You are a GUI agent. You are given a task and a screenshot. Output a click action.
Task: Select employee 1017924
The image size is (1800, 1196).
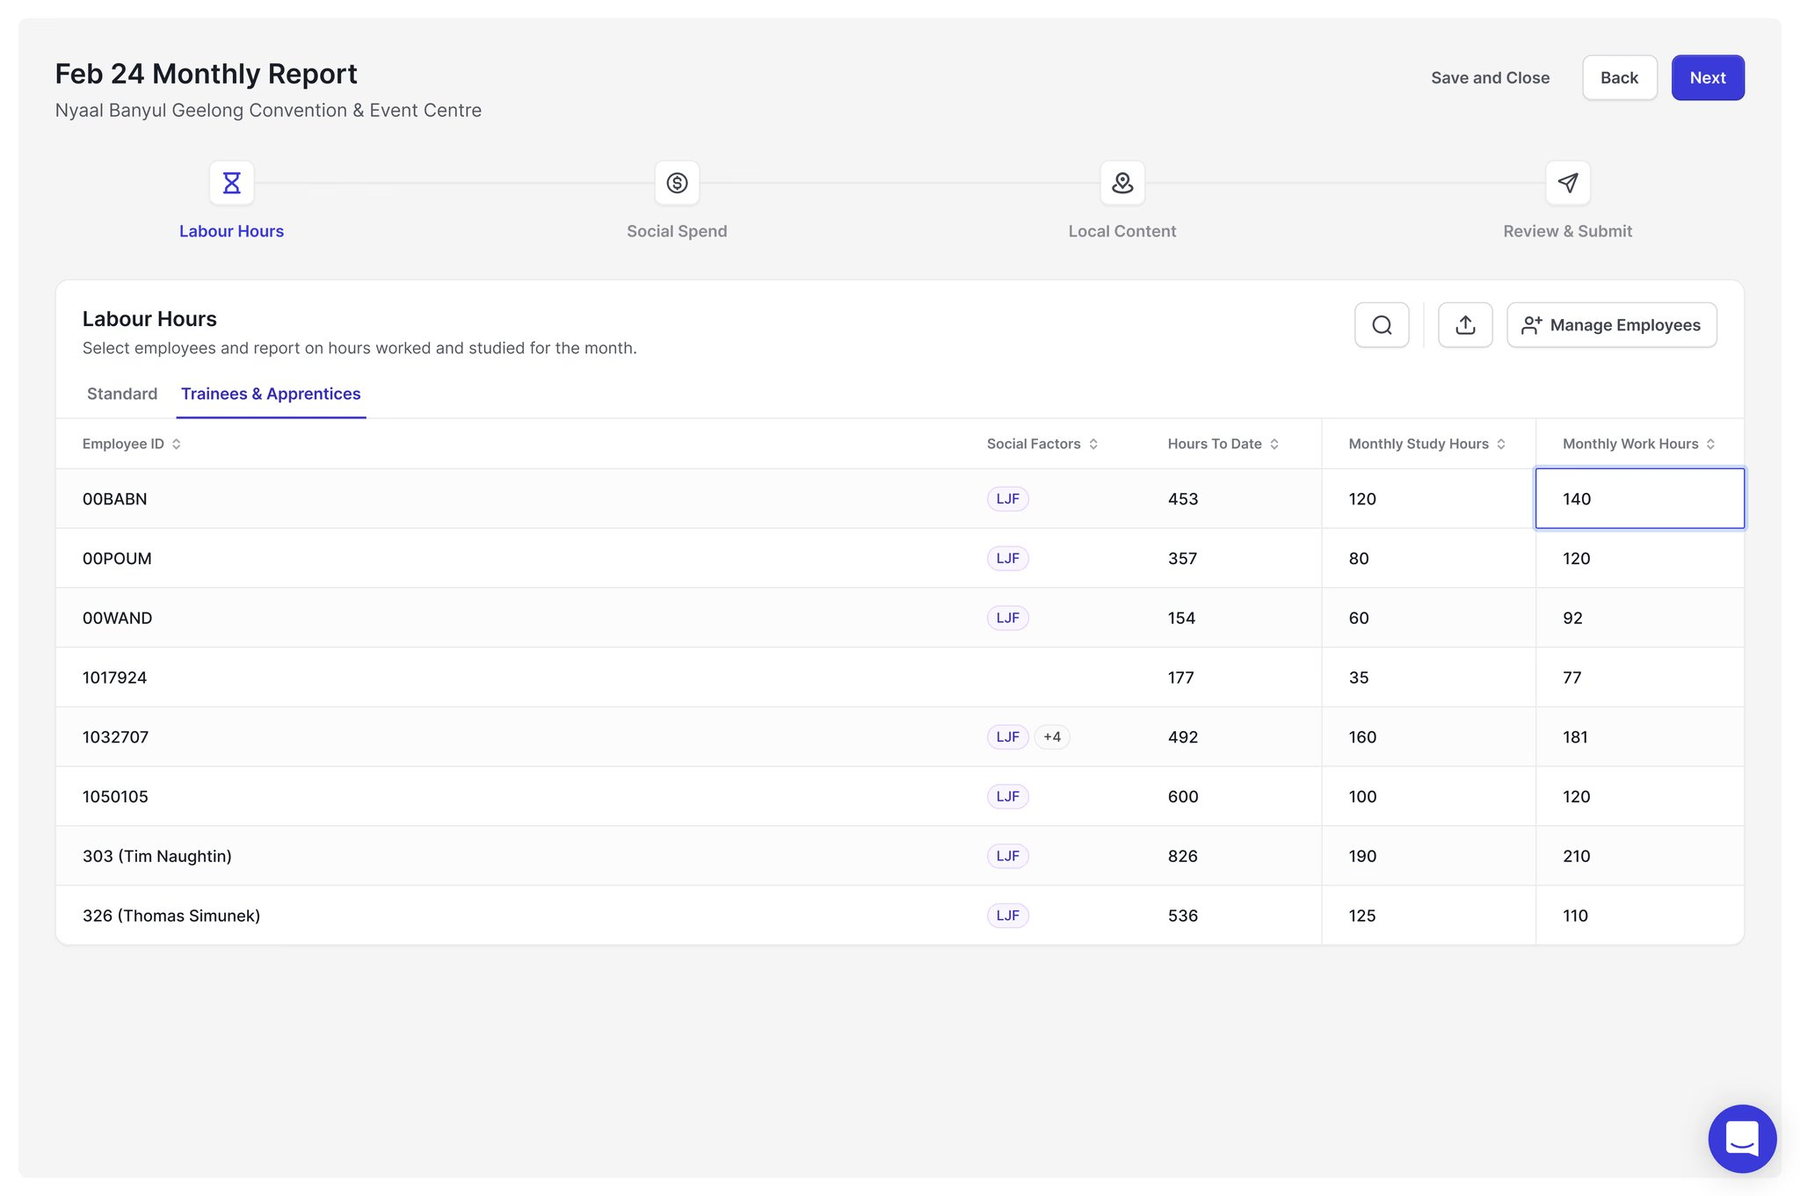[114, 677]
